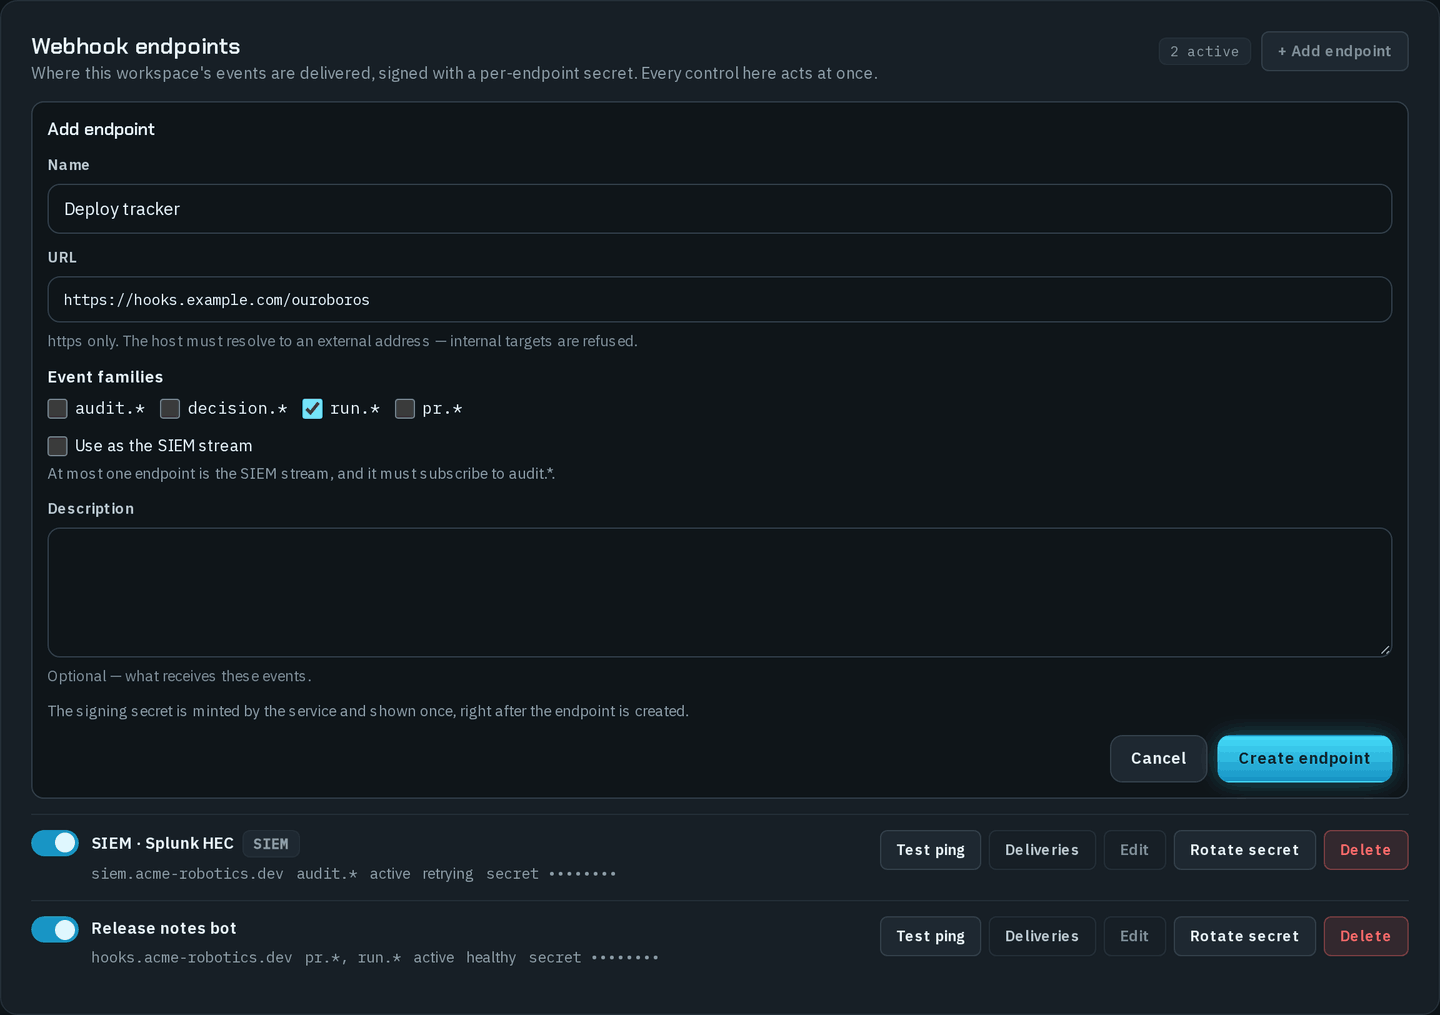Click into the Description textarea

click(719, 592)
